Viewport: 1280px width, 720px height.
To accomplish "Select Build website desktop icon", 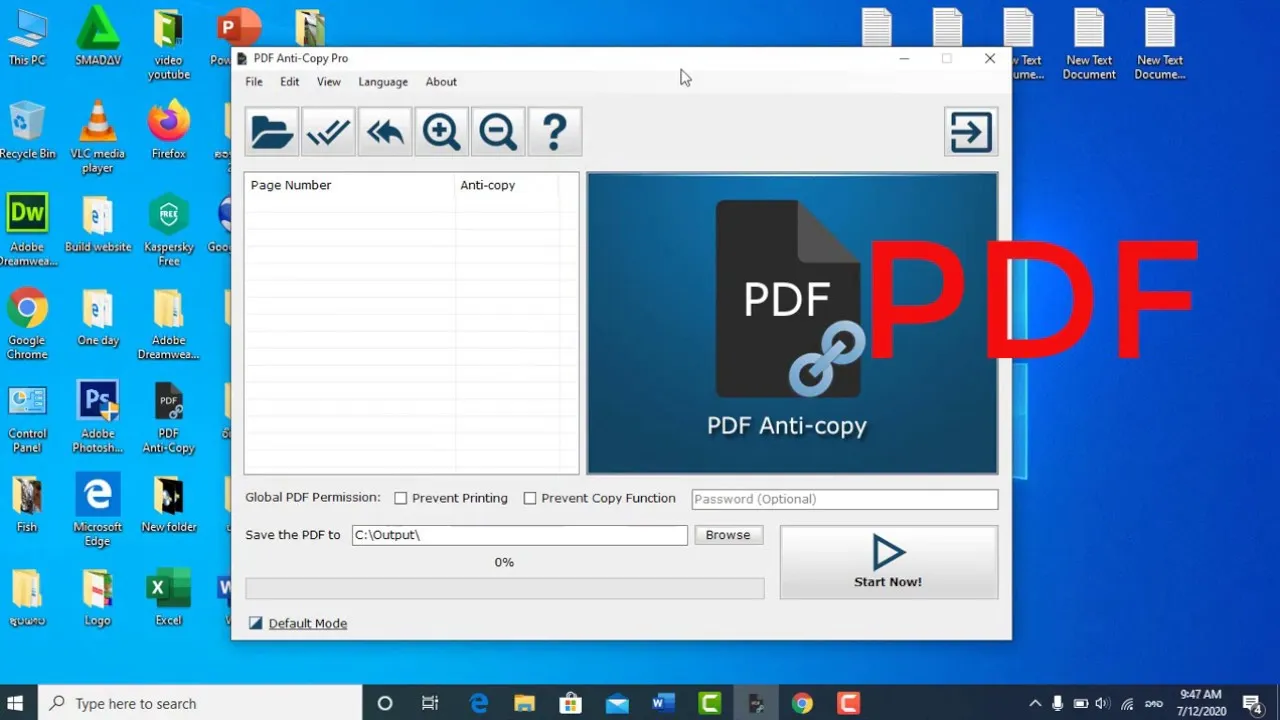I will [97, 223].
